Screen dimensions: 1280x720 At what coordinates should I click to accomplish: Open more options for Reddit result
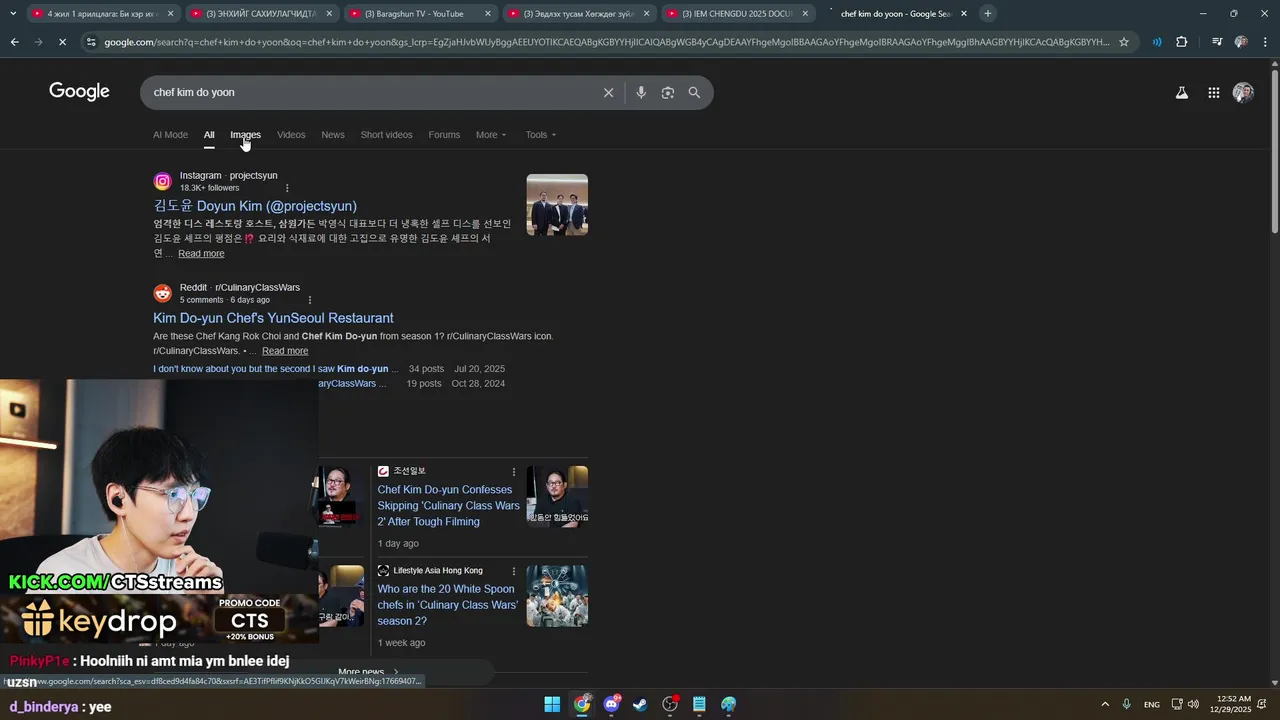pos(309,300)
